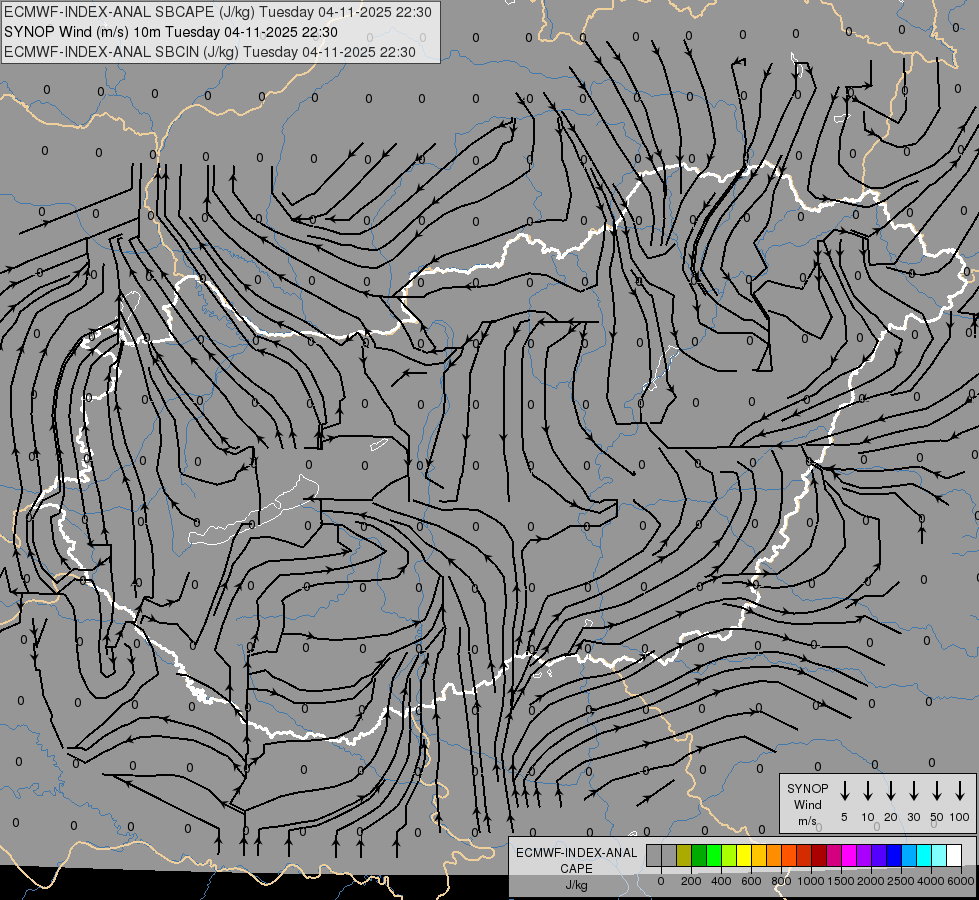Pick the white CAPE swatch before 6000
The height and width of the screenshot is (900, 979).
[953, 856]
